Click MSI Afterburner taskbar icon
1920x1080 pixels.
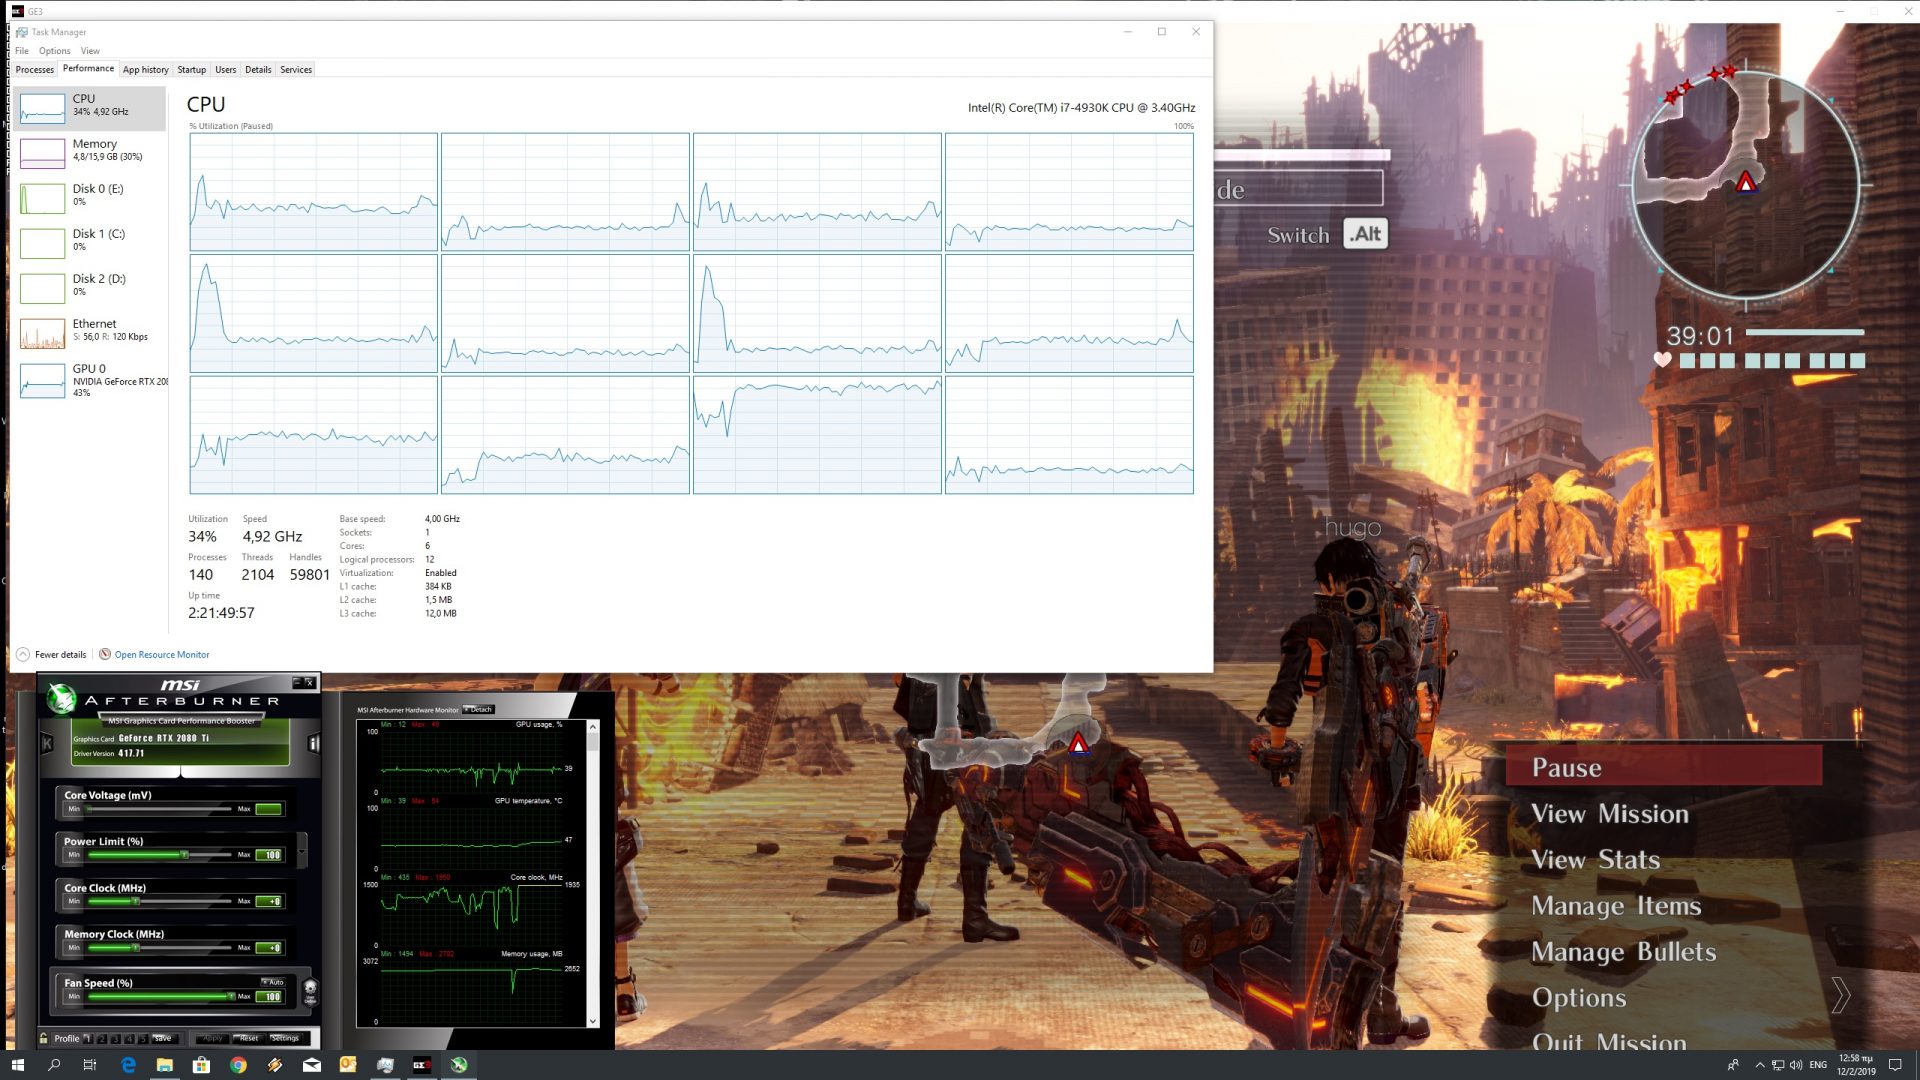(x=459, y=1065)
